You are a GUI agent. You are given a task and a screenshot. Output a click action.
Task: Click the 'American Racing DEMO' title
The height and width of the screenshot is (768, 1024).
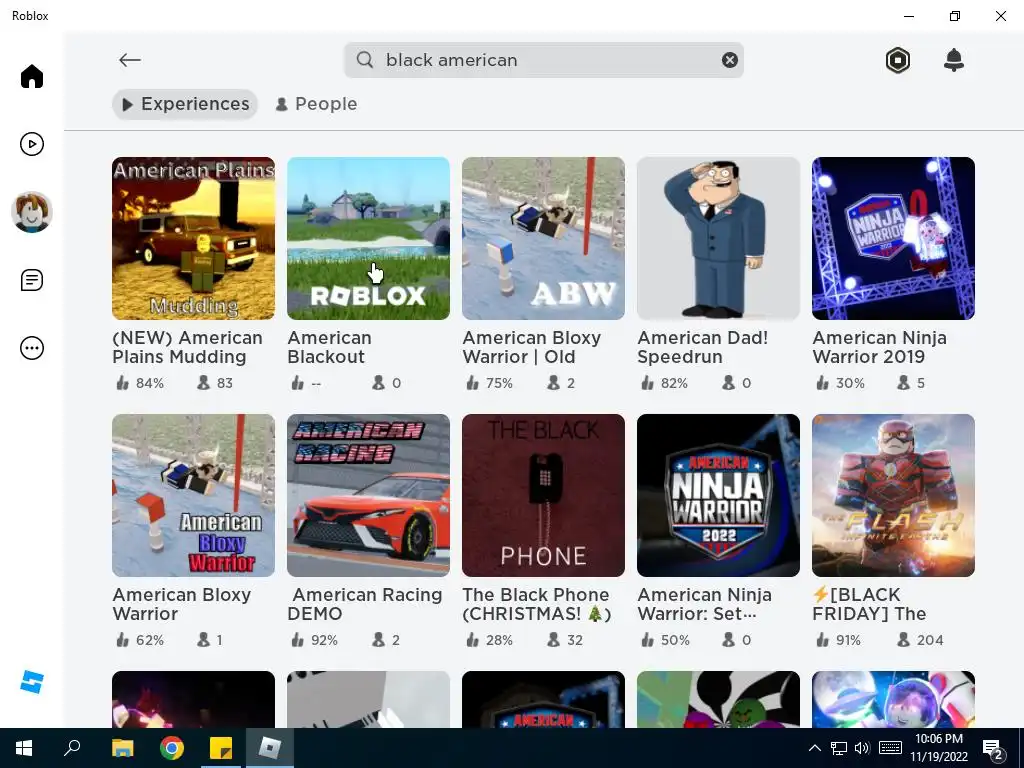365,604
